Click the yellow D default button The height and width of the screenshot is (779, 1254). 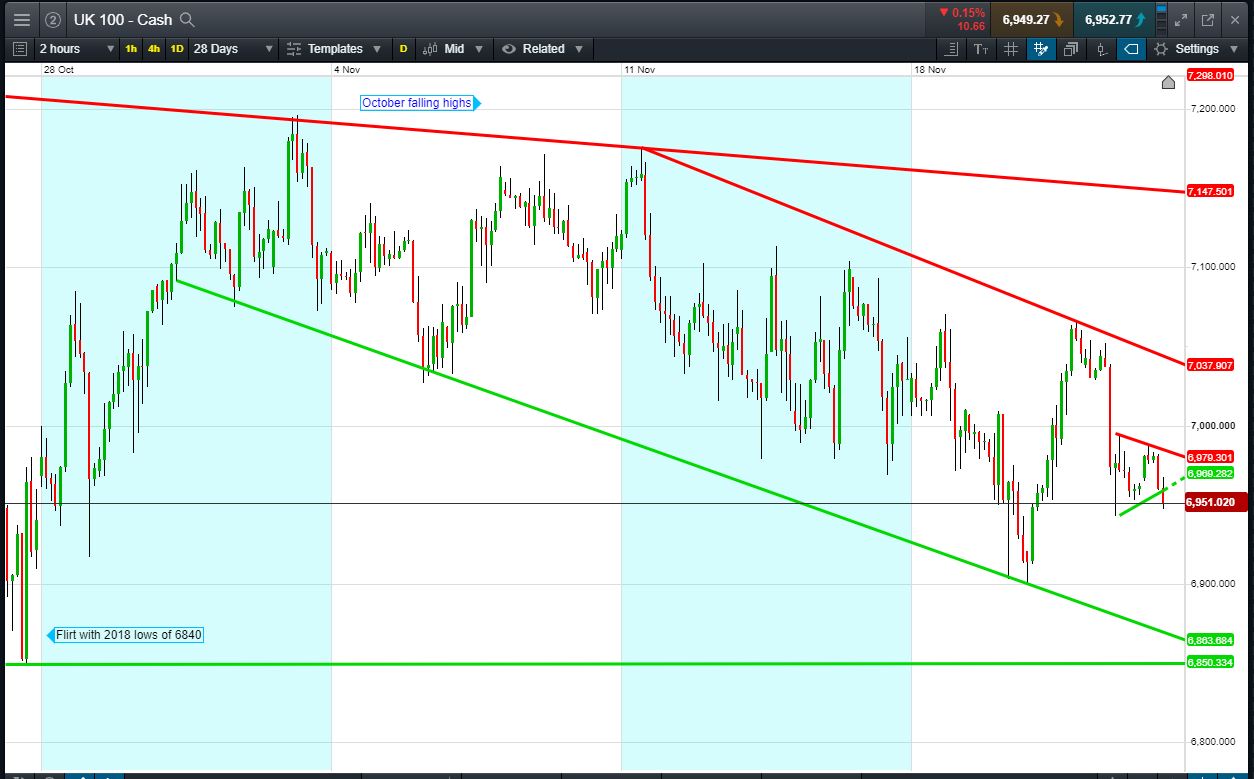pos(404,48)
